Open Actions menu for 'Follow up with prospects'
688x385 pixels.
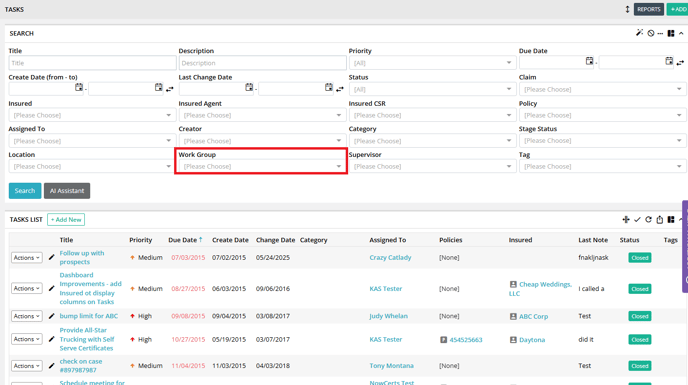[27, 258]
